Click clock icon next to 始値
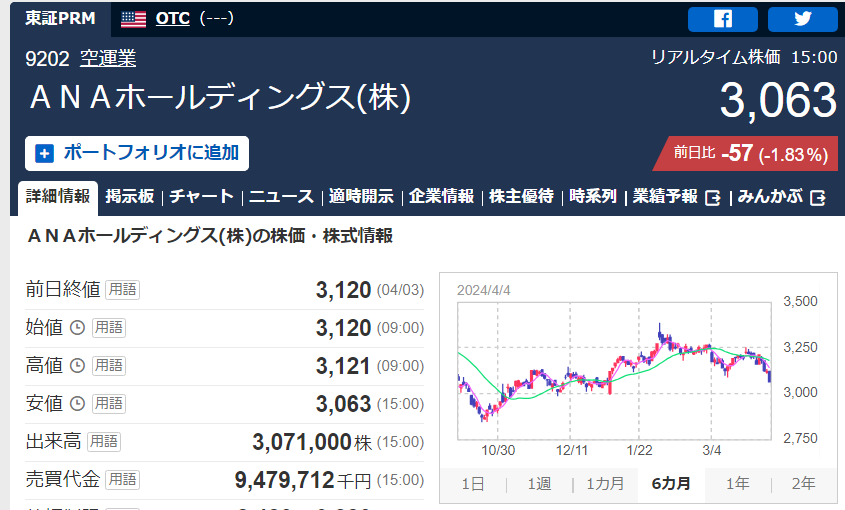Viewport: 845px width, 510px height. [78, 328]
